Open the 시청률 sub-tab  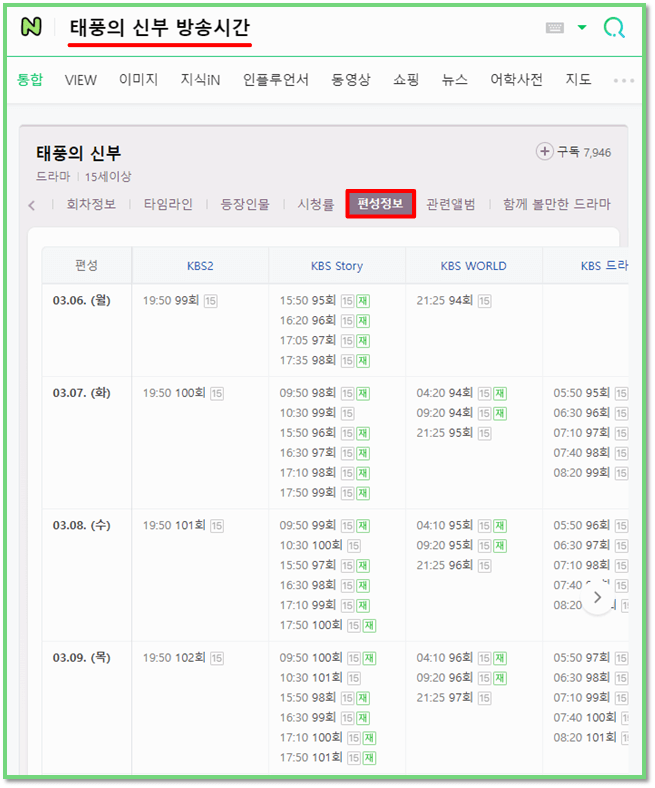tap(316, 204)
